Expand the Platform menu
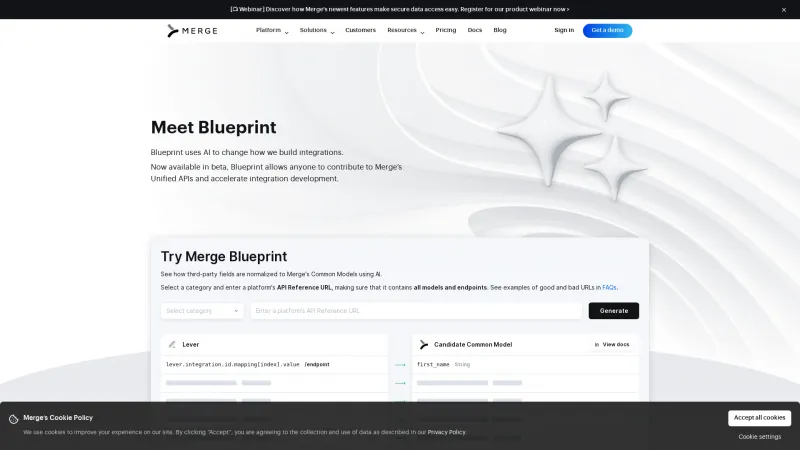 click(x=272, y=31)
